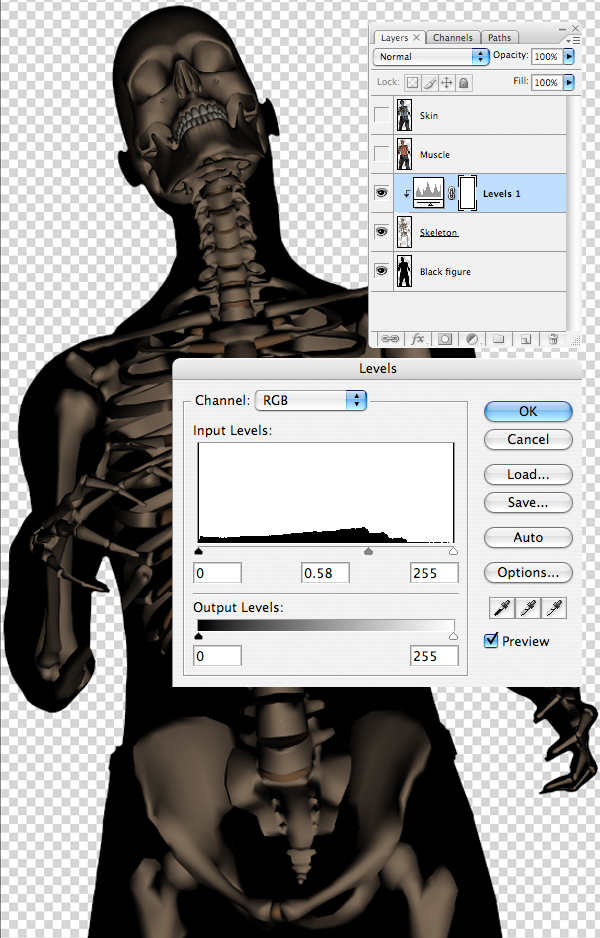Click the Skin layer thumbnail

pos(404,115)
